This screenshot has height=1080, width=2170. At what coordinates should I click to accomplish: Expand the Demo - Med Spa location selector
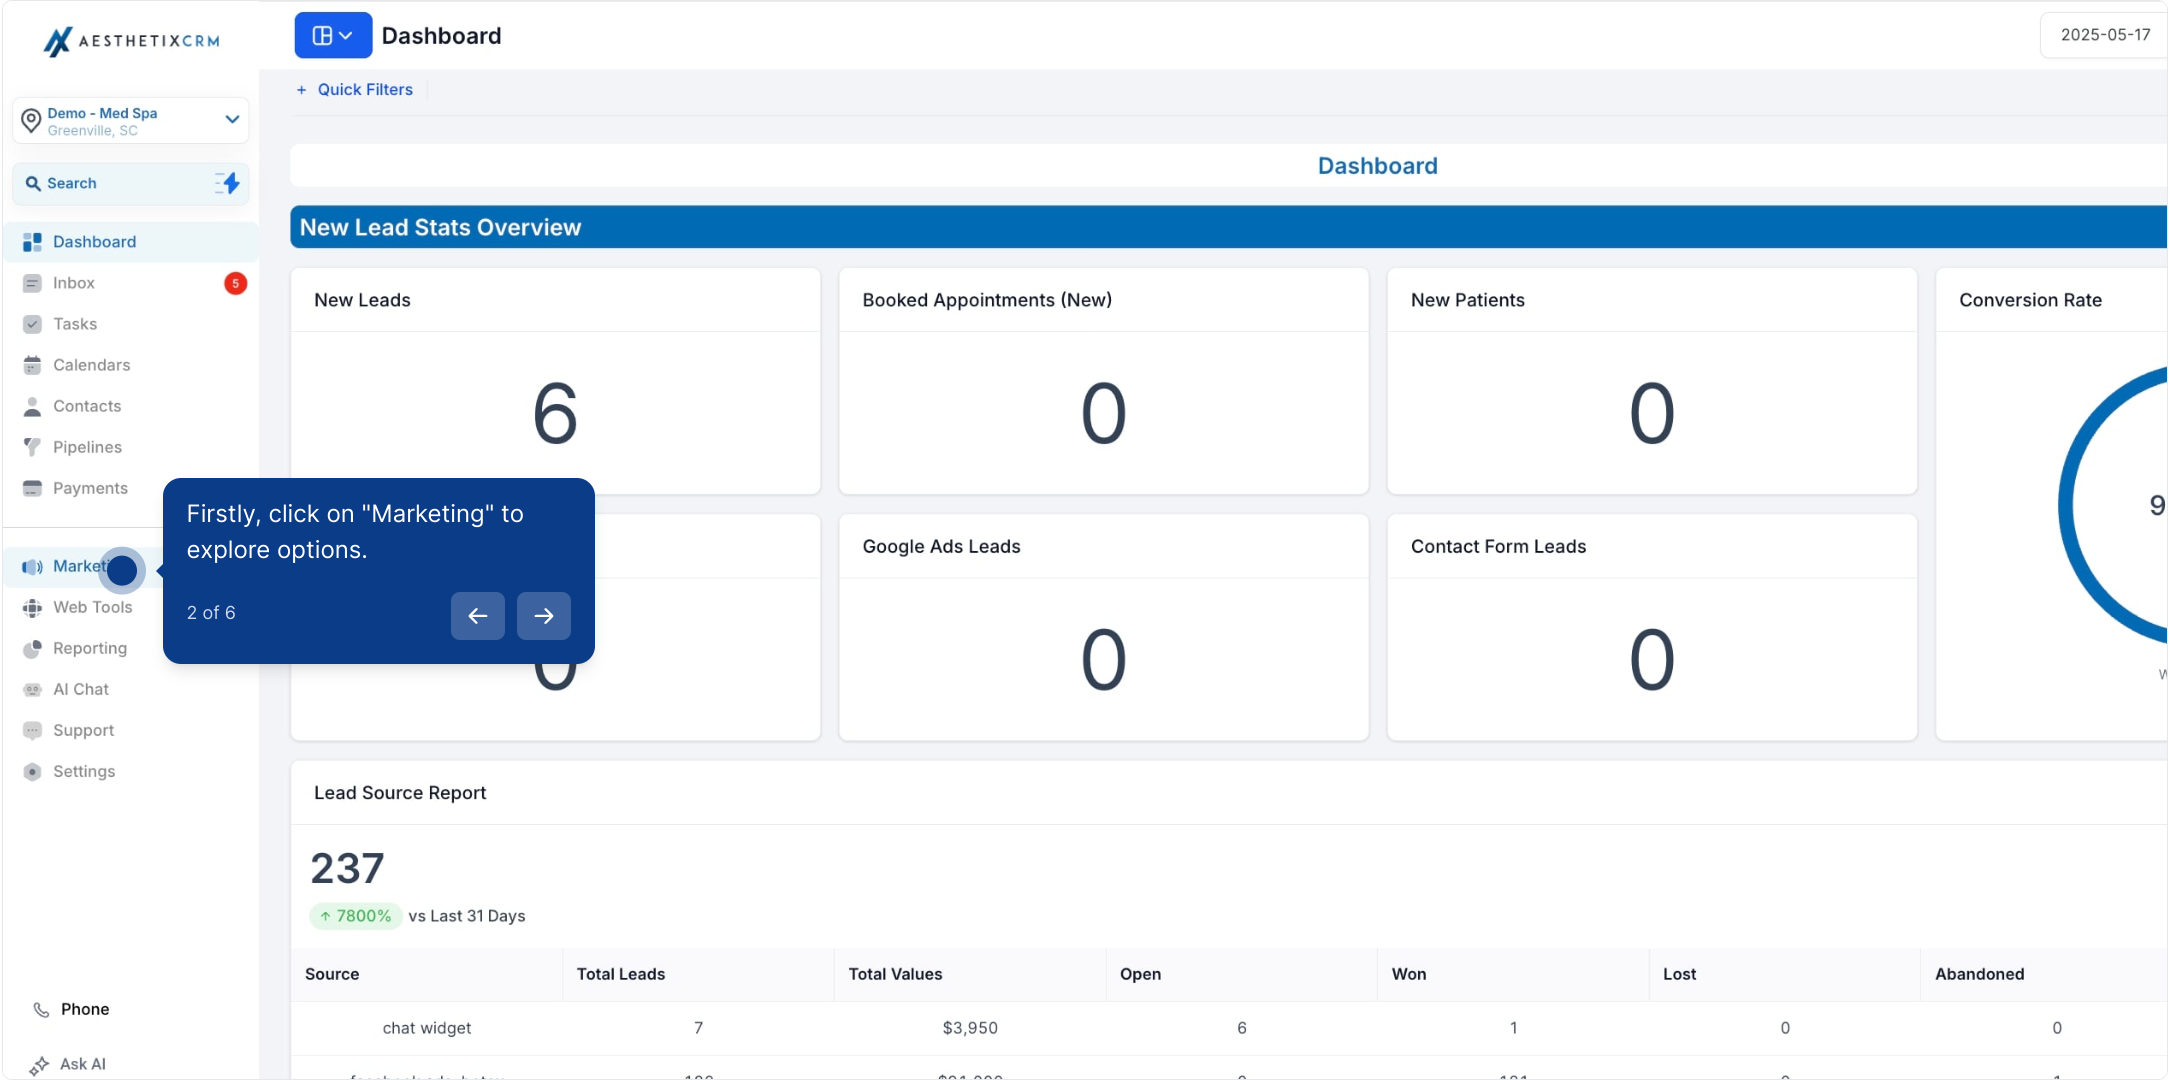131,121
